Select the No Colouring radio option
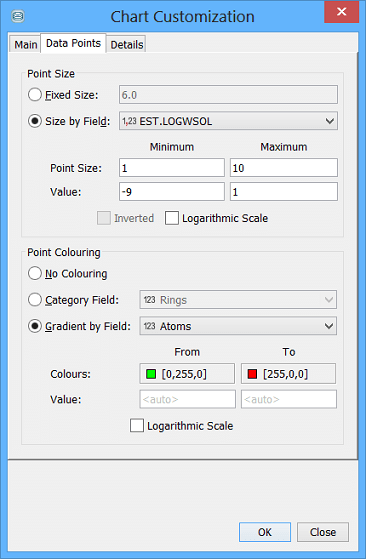 coord(35,273)
